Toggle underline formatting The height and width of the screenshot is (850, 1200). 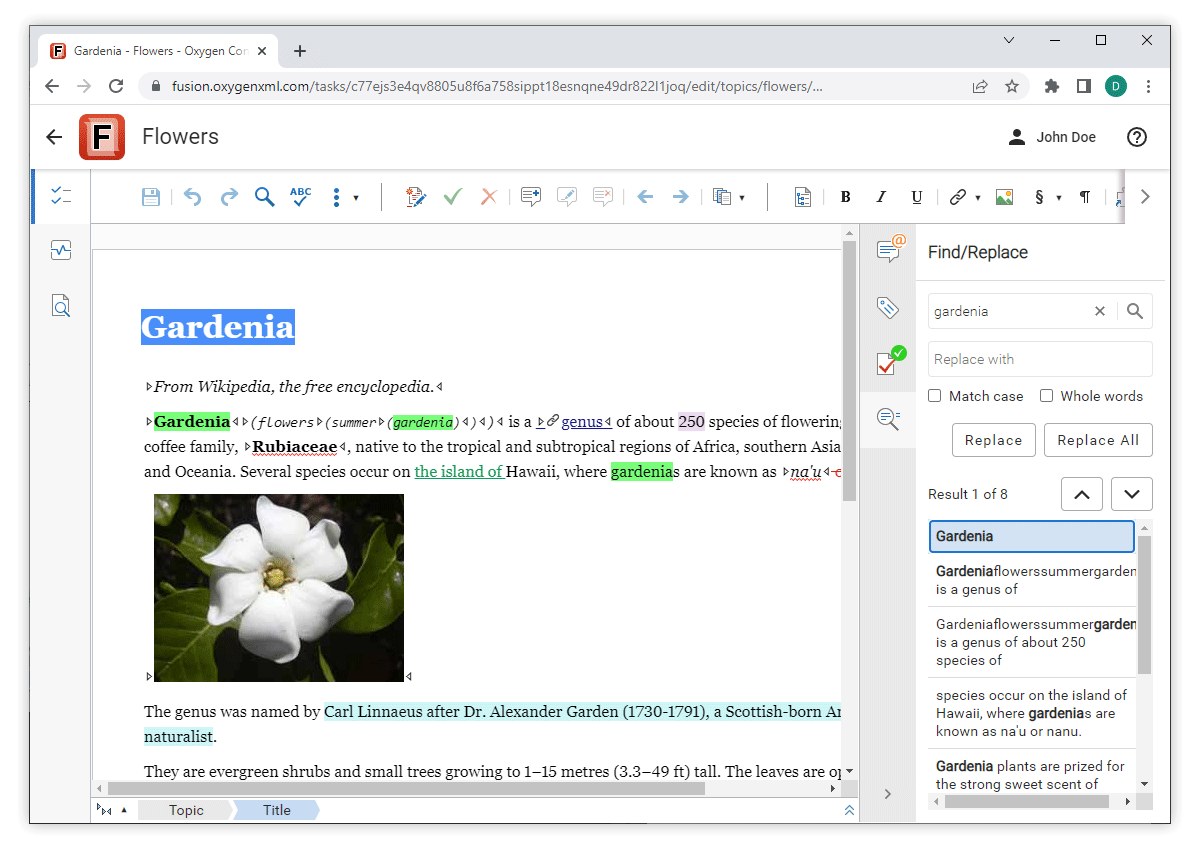pyautogui.click(x=917, y=197)
